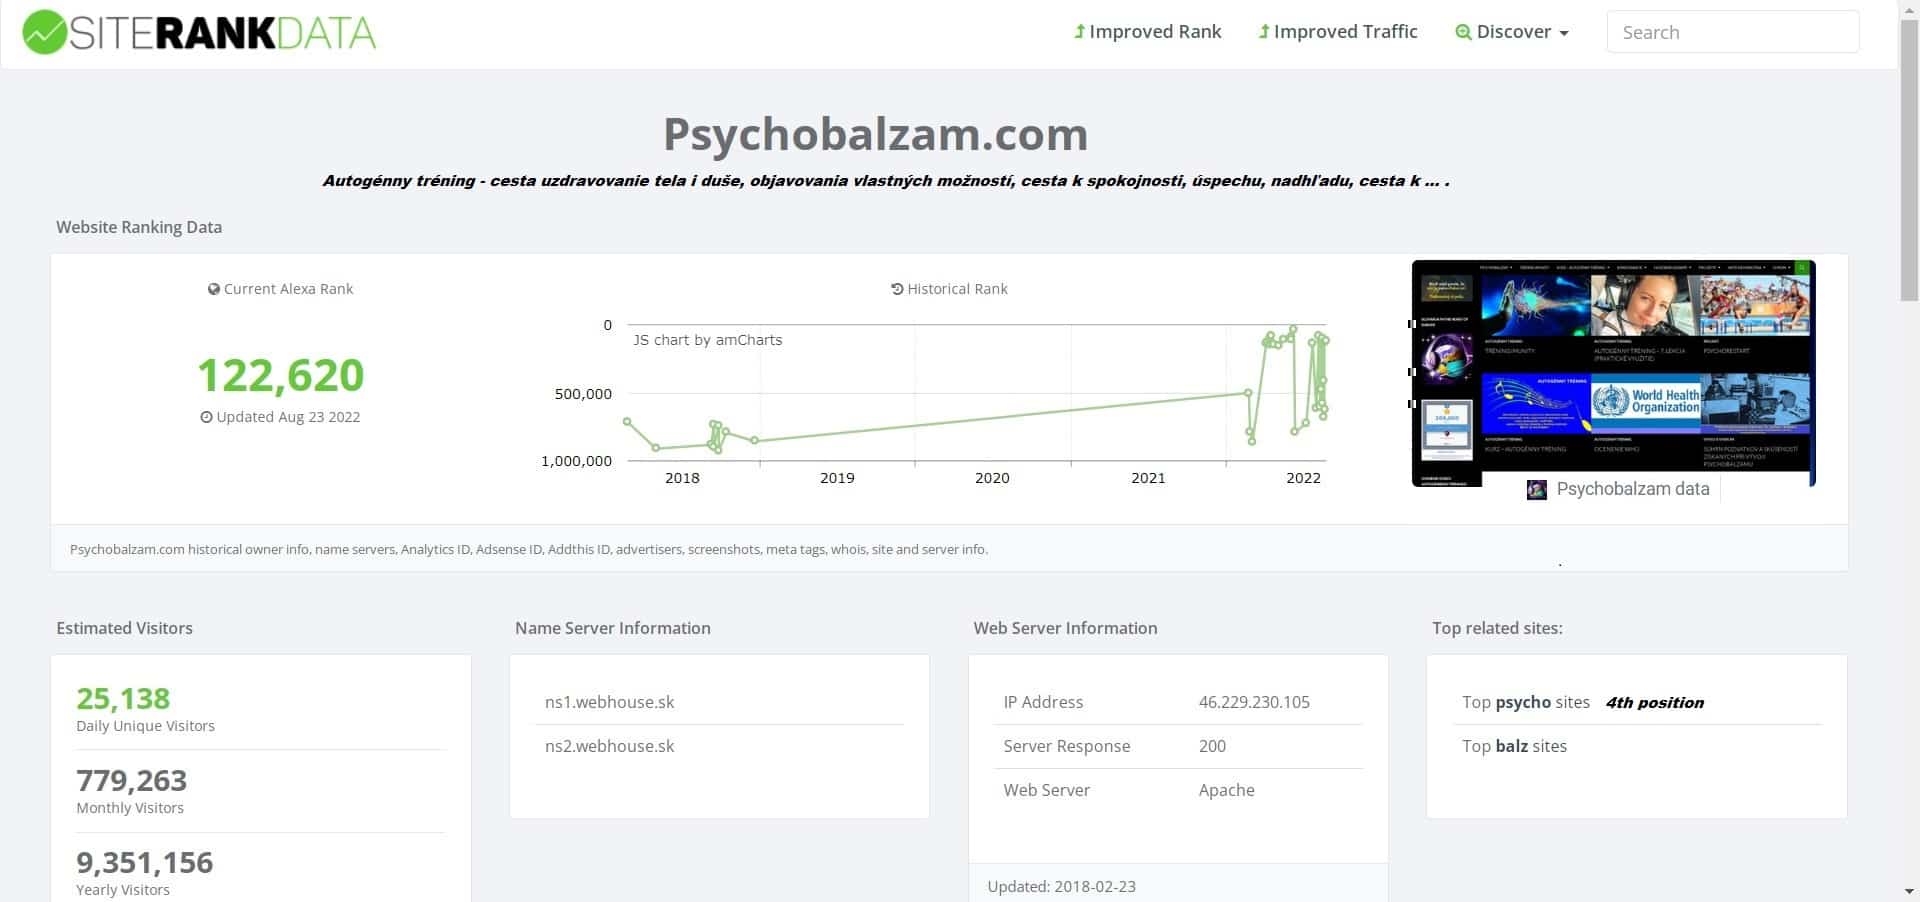Click the 2022 label on chart axis
Image resolution: width=1920 pixels, height=902 pixels.
[x=1303, y=478]
